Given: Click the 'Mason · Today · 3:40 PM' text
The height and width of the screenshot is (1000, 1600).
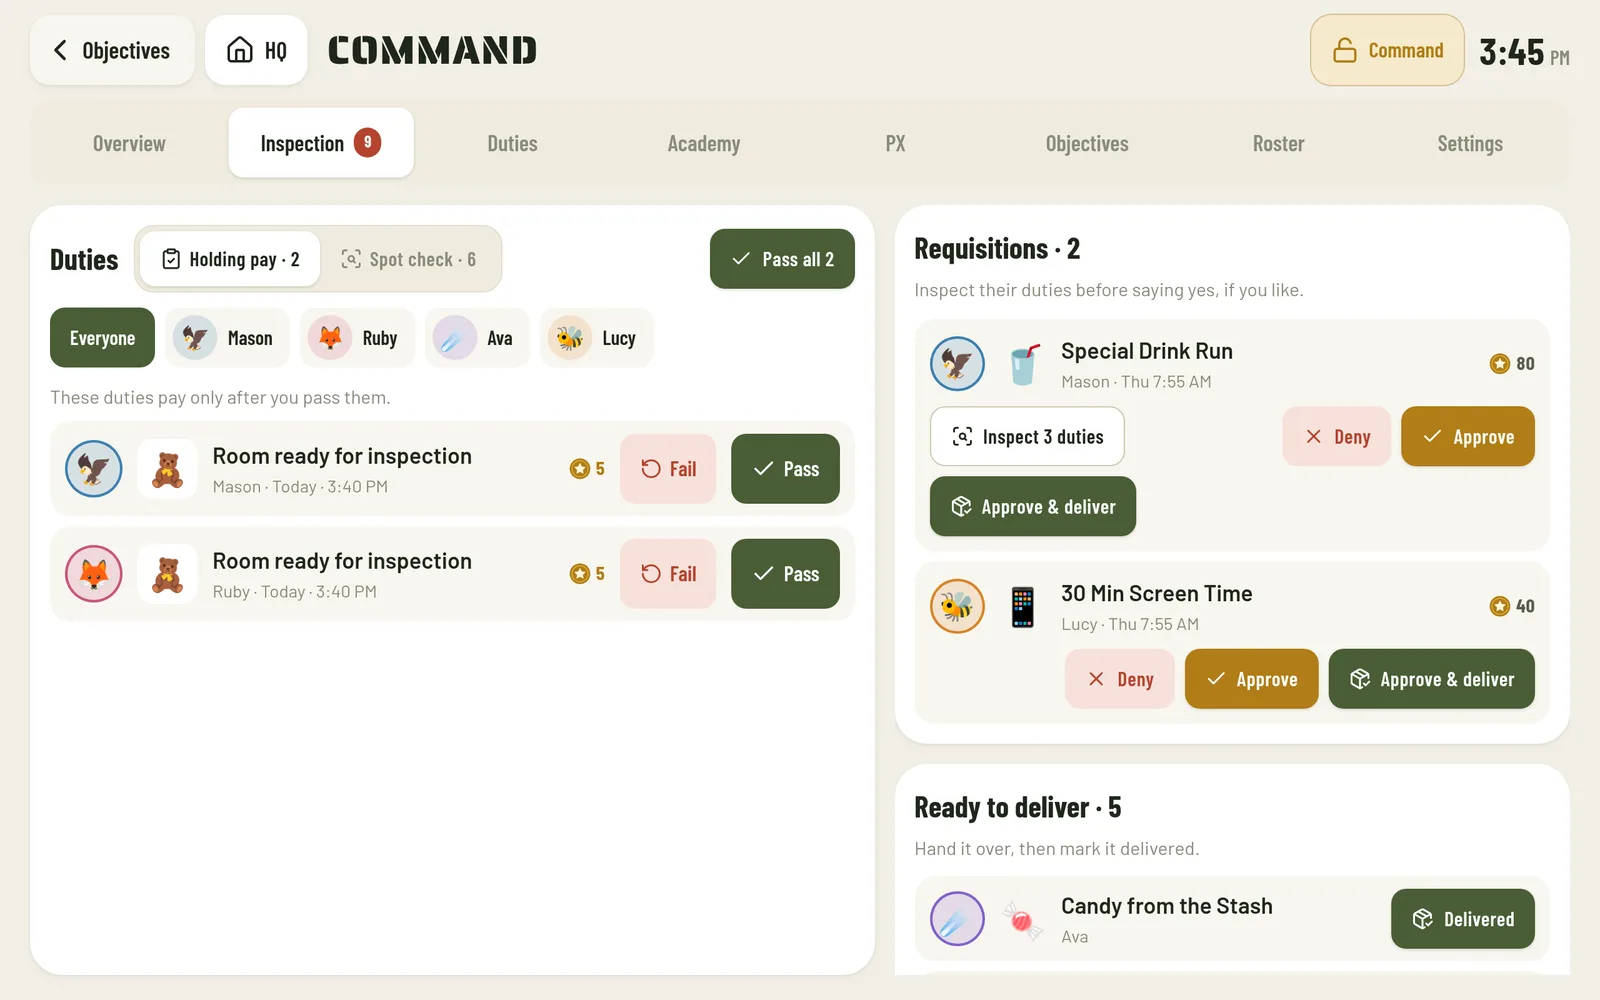Looking at the screenshot, I should point(300,487).
